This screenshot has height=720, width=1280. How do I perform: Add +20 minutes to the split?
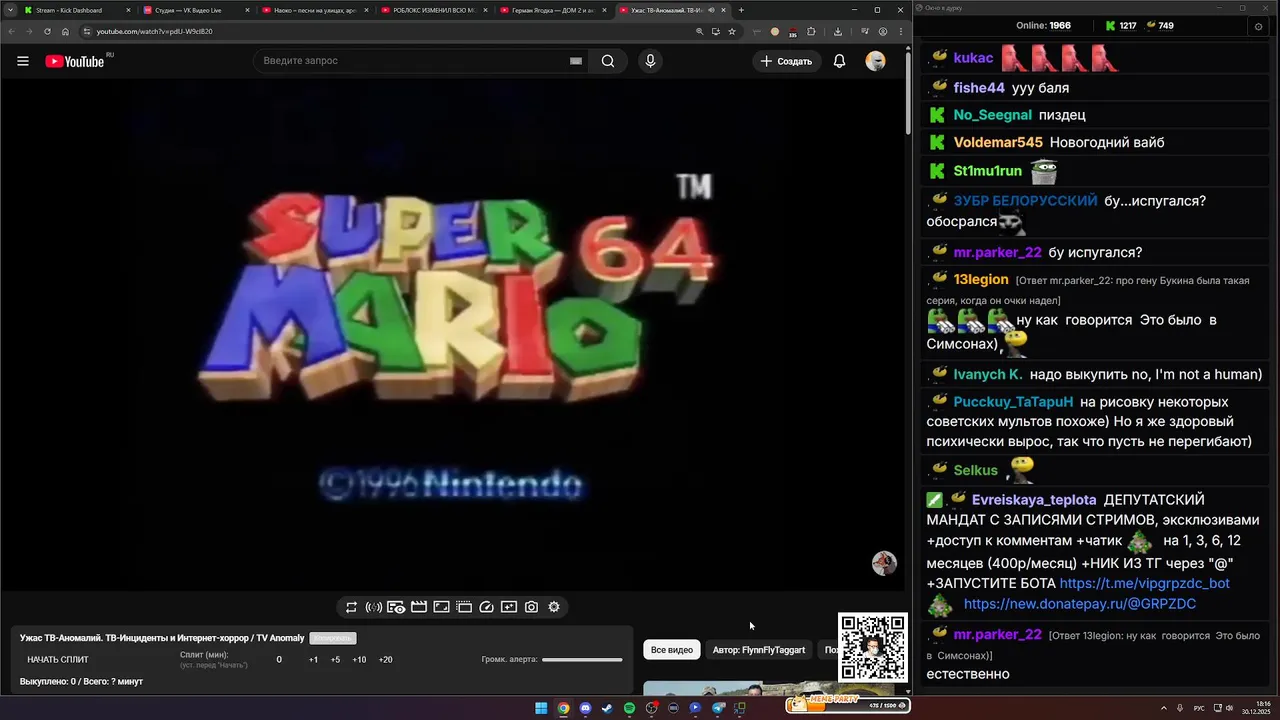coord(385,660)
